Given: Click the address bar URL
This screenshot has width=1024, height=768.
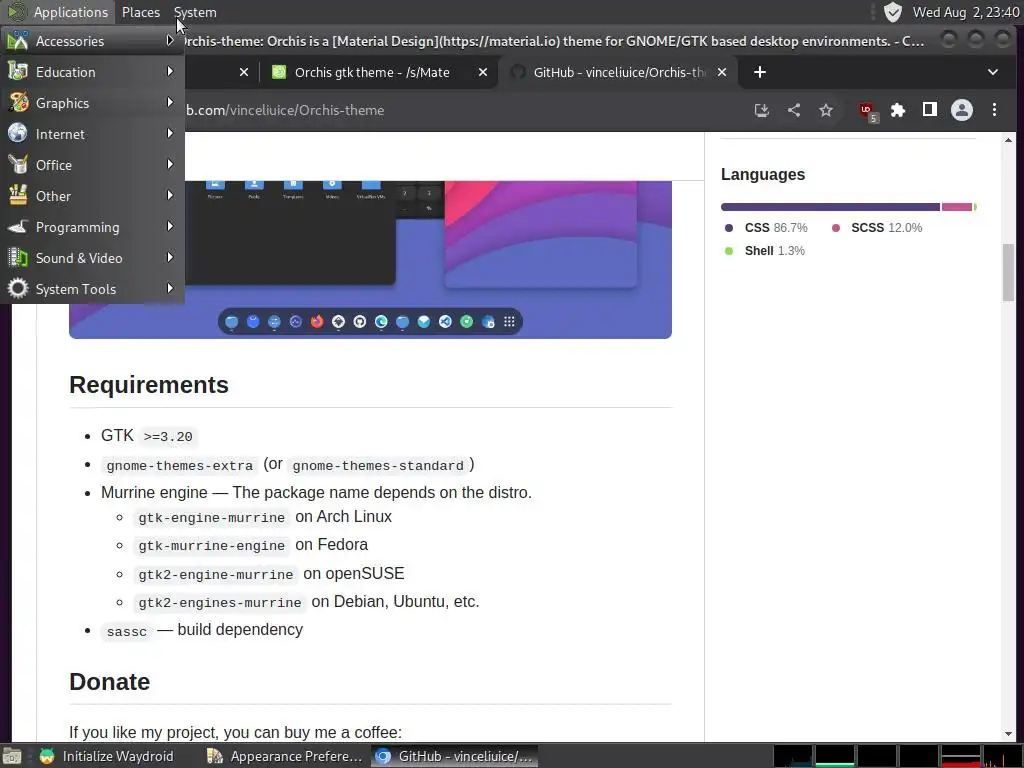Looking at the screenshot, I should (285, 110).
